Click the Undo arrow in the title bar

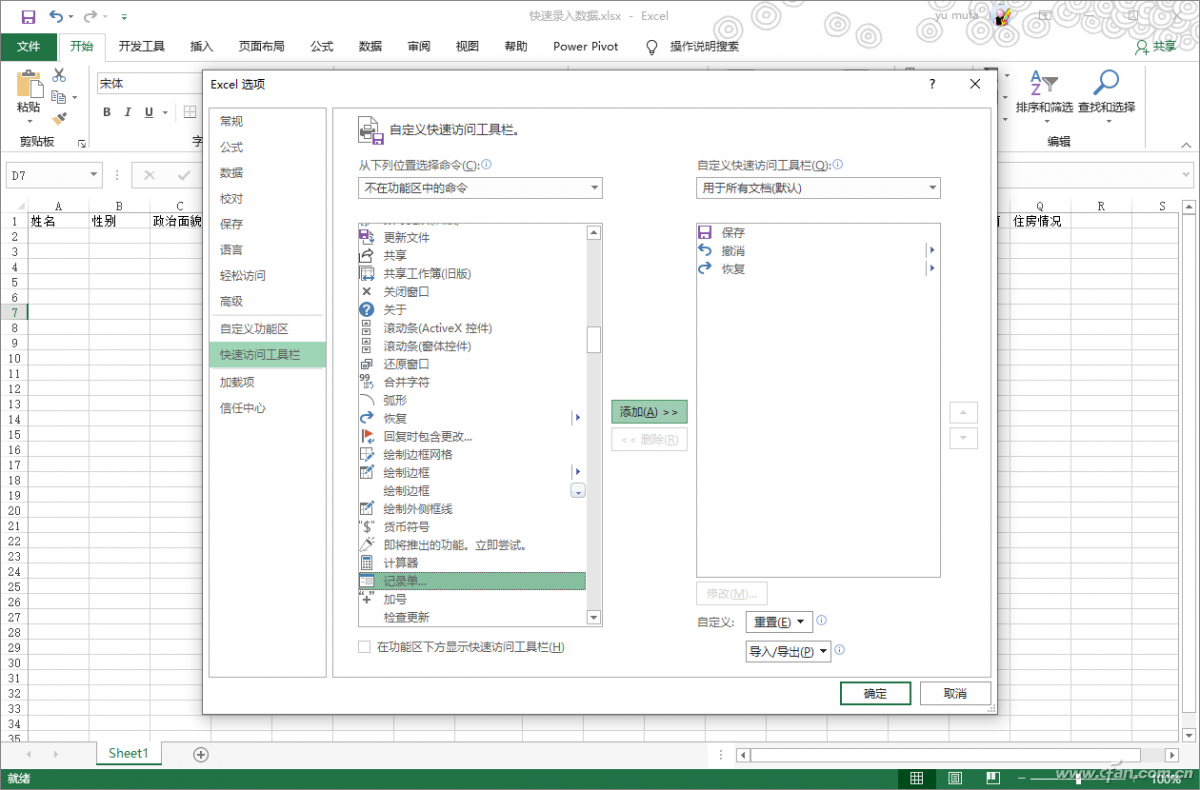[x=56, y=16]
